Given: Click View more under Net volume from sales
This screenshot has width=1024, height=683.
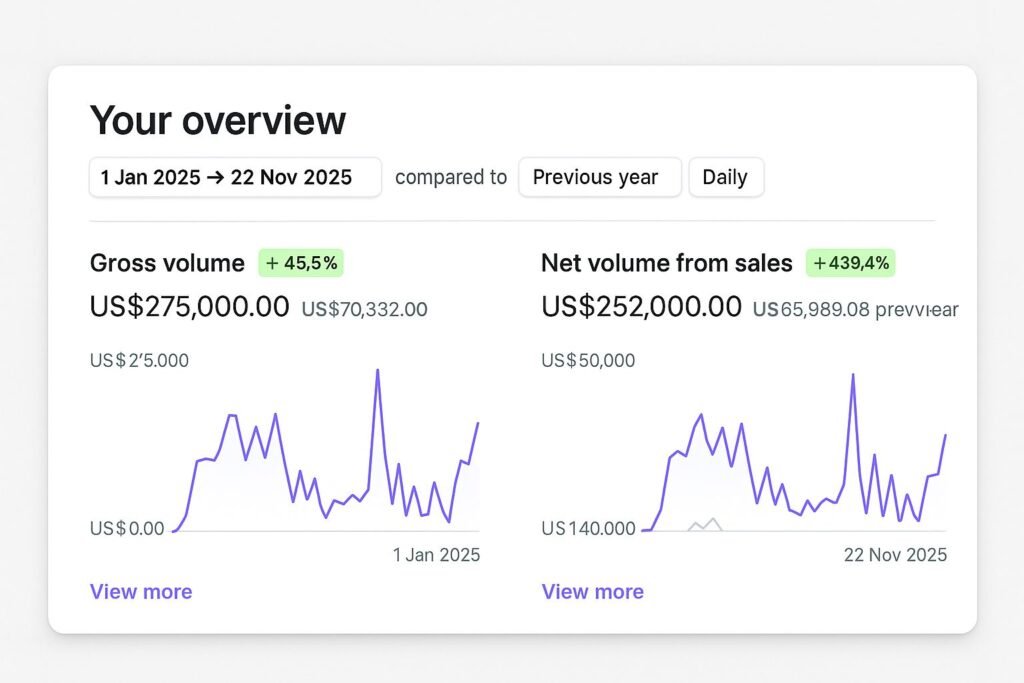Looking at the screenshot, I should tap(592, 591).
